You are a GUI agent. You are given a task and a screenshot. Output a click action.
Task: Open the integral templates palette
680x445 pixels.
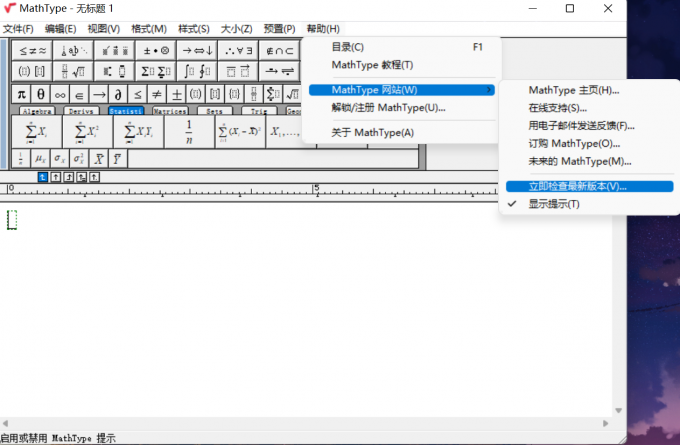click(x=197, y=71)
